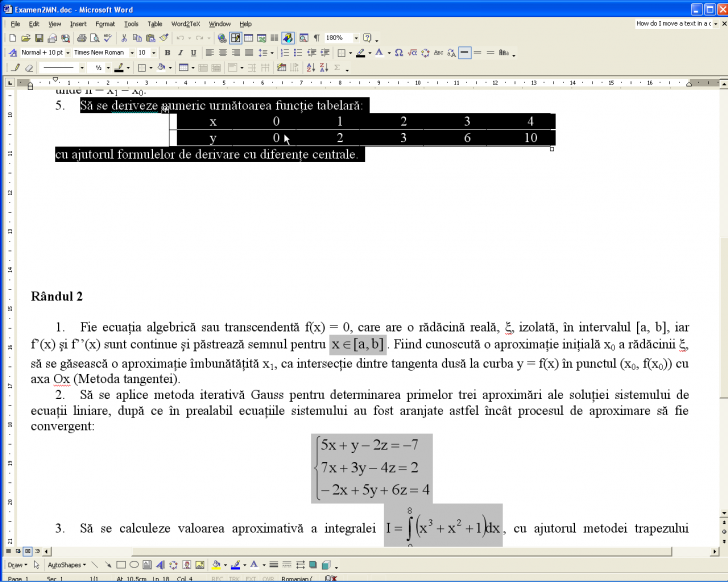Print the document
This screenshot has width=728, height=582.
pos(82,38)
